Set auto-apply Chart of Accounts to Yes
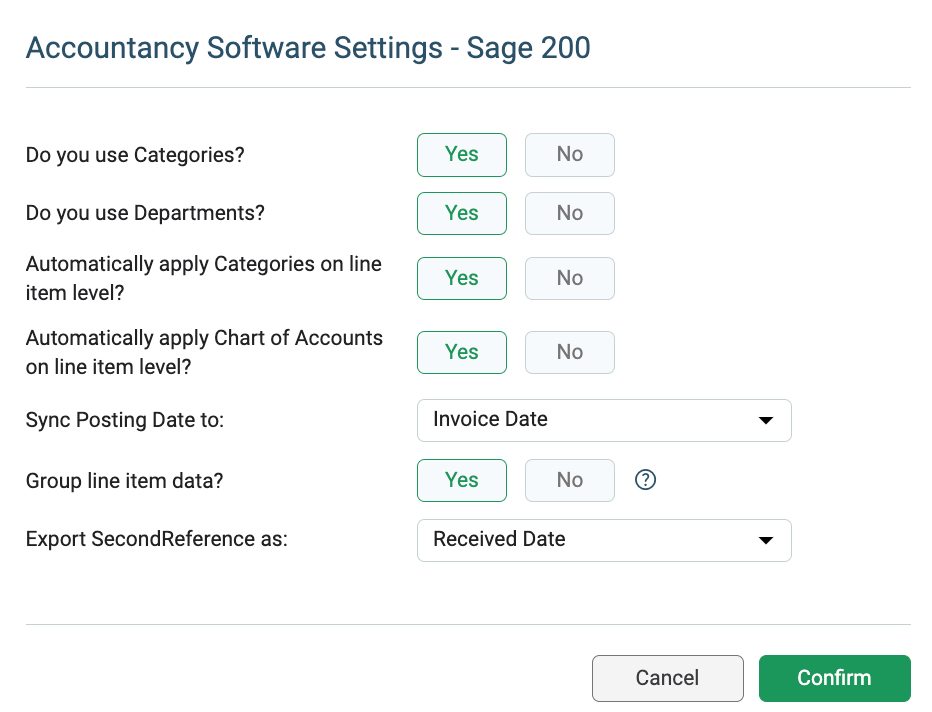Image resolution: width=932 pixels, height=712 pixels. [x=462, y=352]
